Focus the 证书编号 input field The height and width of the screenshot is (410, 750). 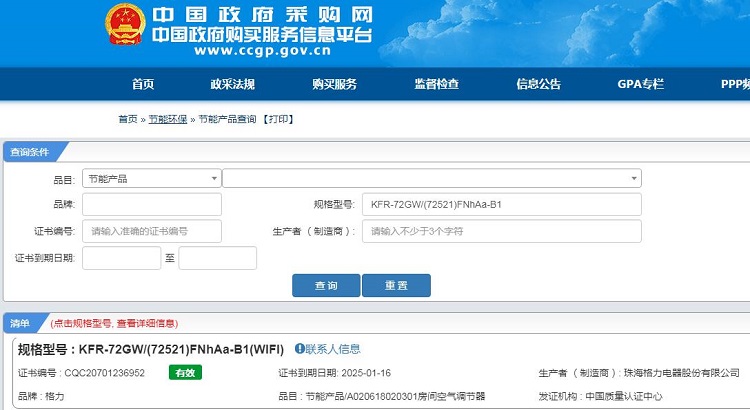tap(152, 231)
